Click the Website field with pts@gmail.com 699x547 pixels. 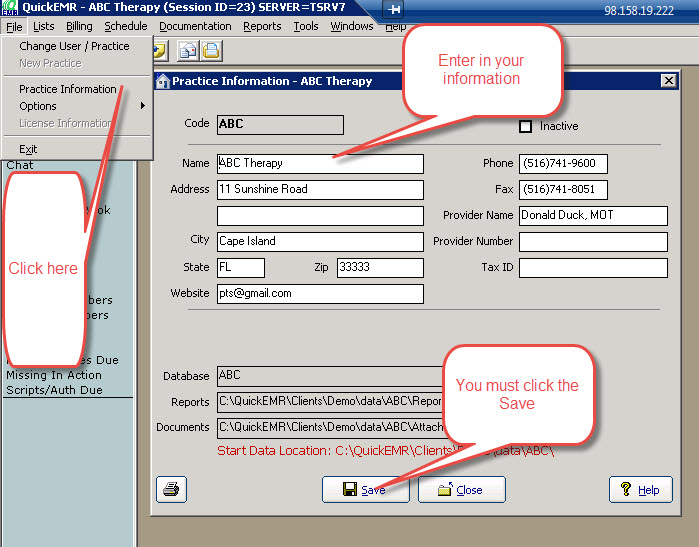coord(320,294)
